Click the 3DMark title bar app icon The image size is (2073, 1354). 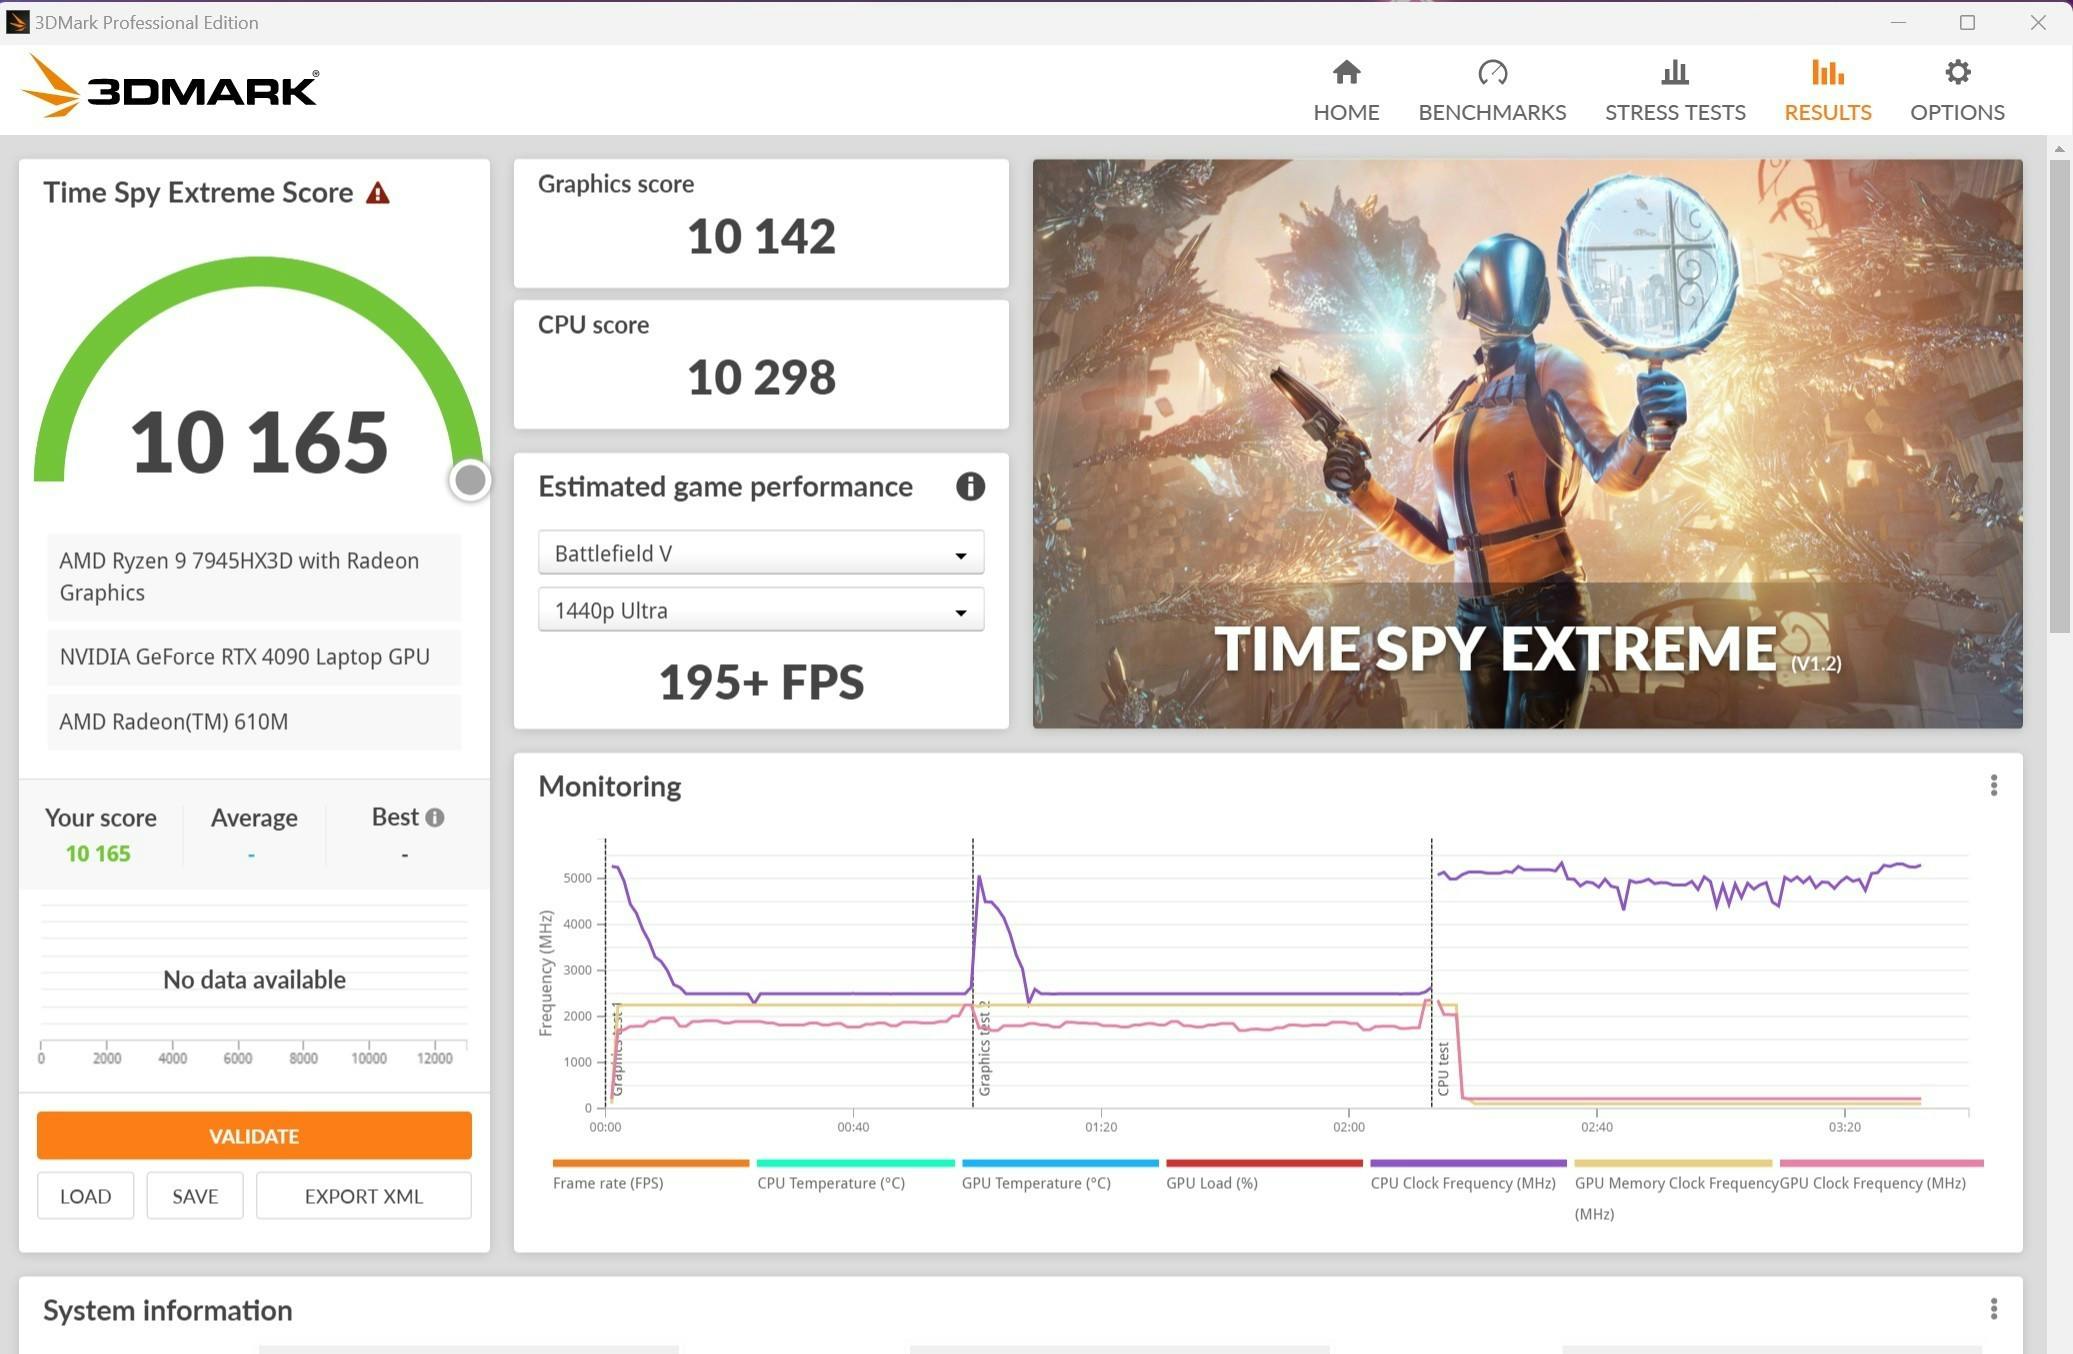17,22
